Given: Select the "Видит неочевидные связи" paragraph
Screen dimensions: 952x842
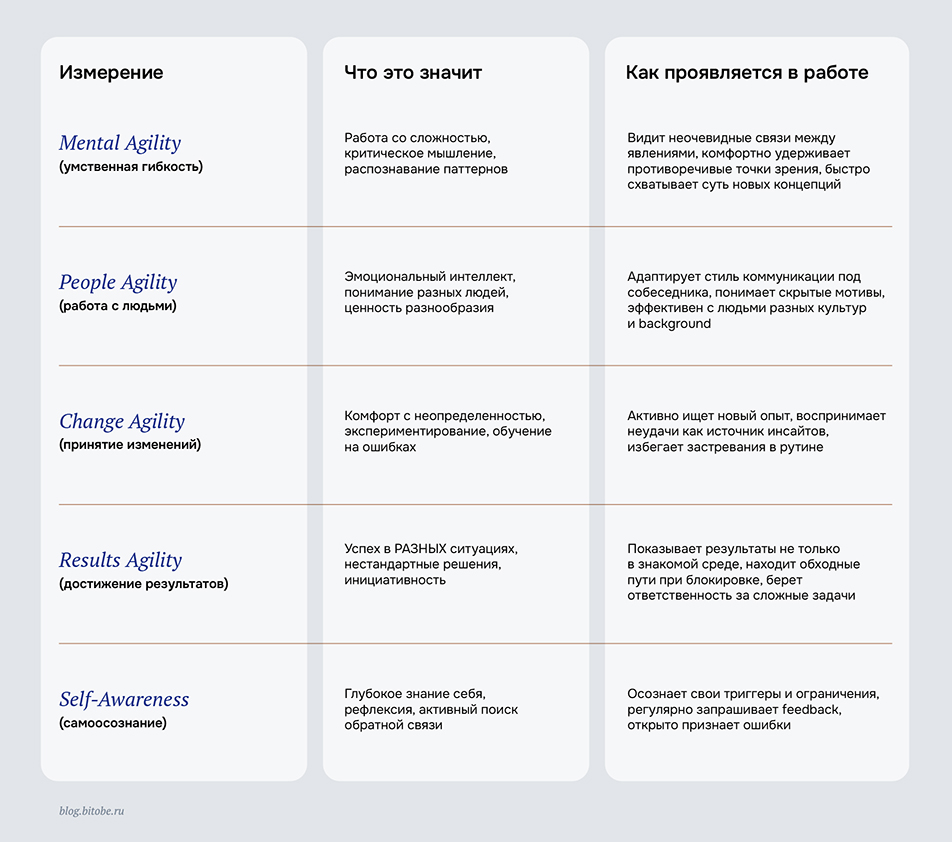Looking at the screenshot, I should 748,161.
